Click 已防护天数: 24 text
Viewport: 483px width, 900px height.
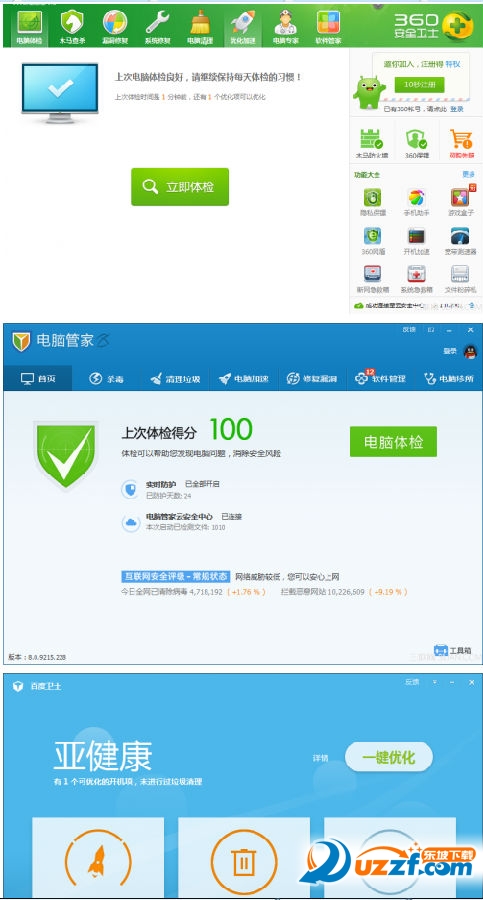(168, 495)
